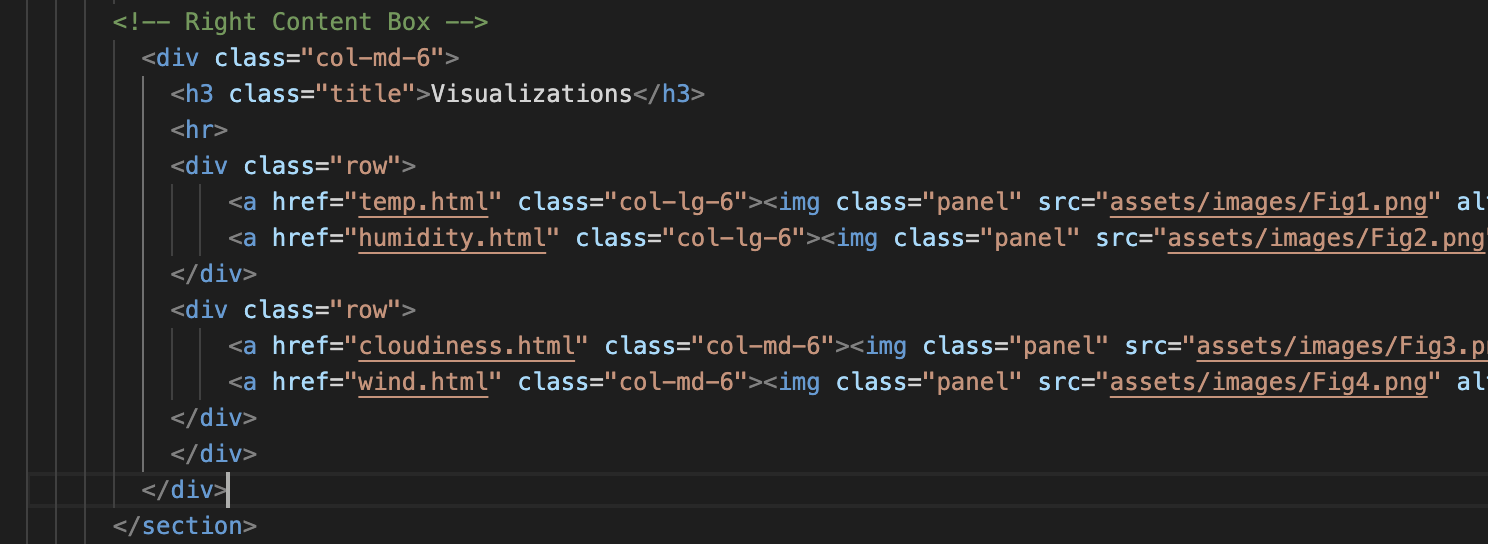The image size is (1488, 544).
Task: Click "col-md-6" on the div under the comment
Action: (x=380, y=58)
